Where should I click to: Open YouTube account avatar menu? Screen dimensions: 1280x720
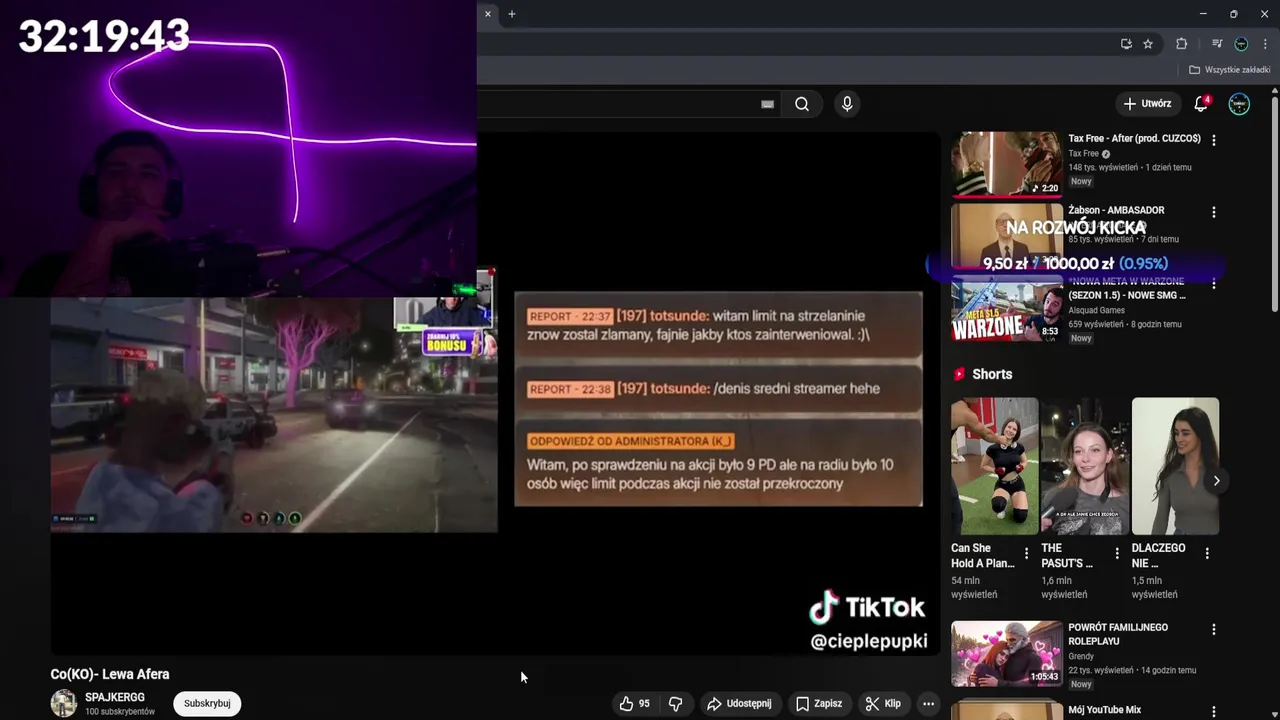pyautogui.click(x=1239, y=104)
